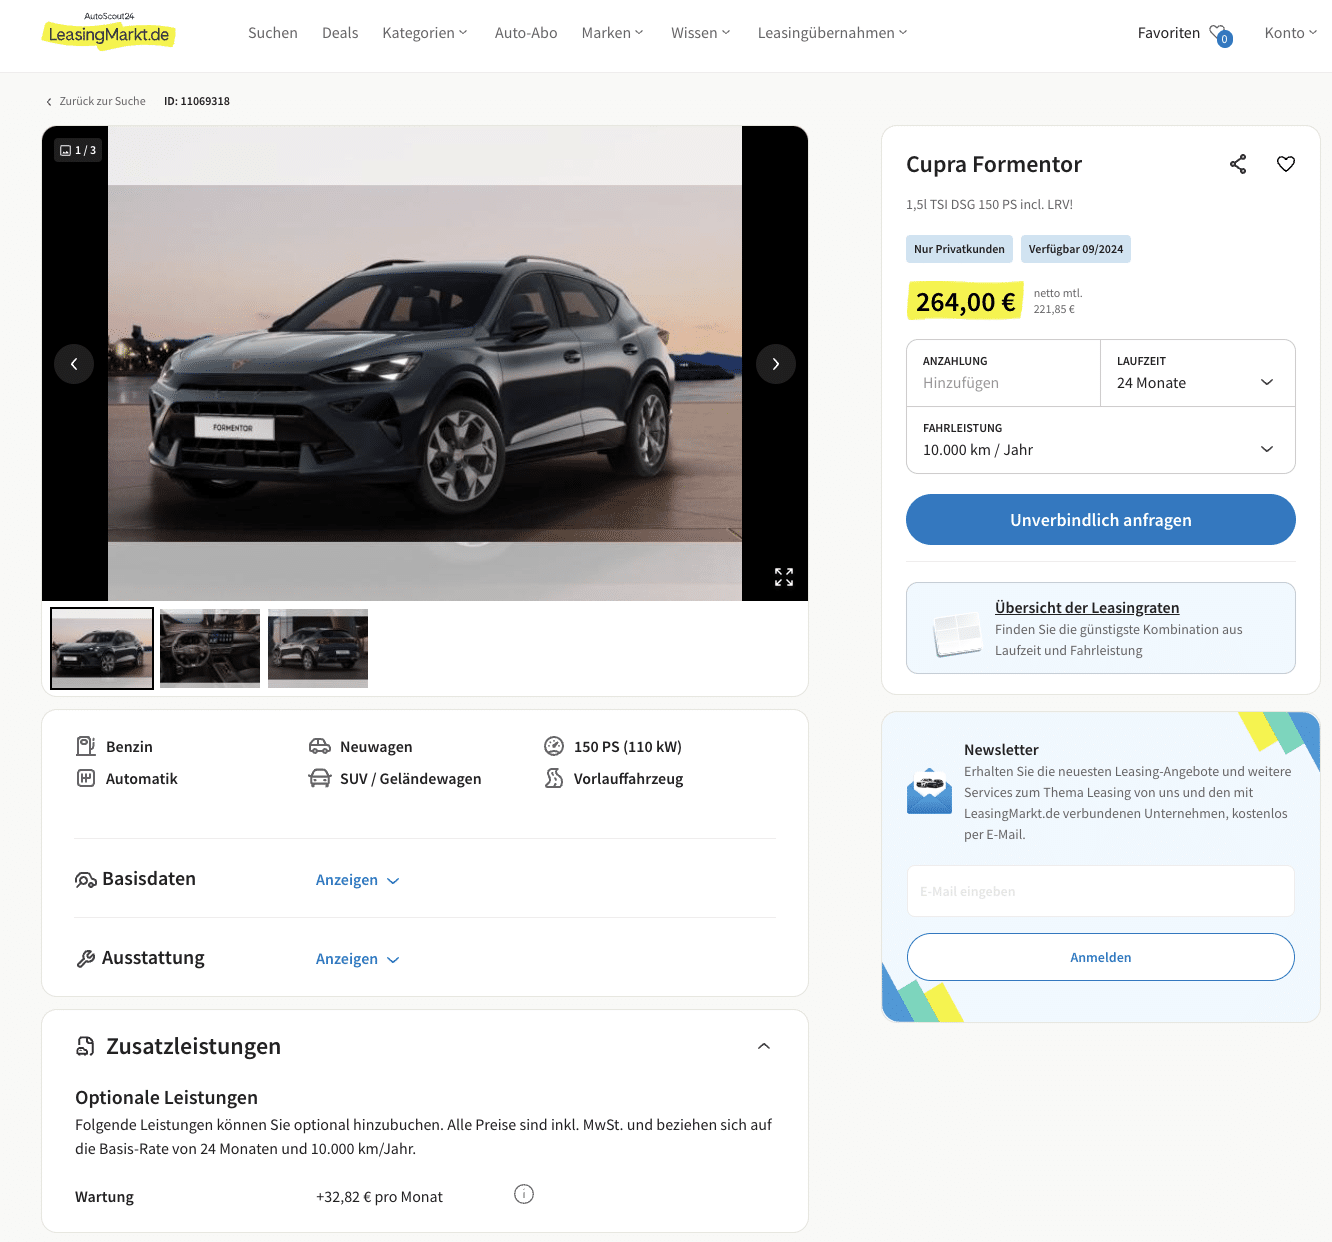Click the Optionale Leistungen heading
Screen dimensions: 1332x1242
coord(166,1098)
